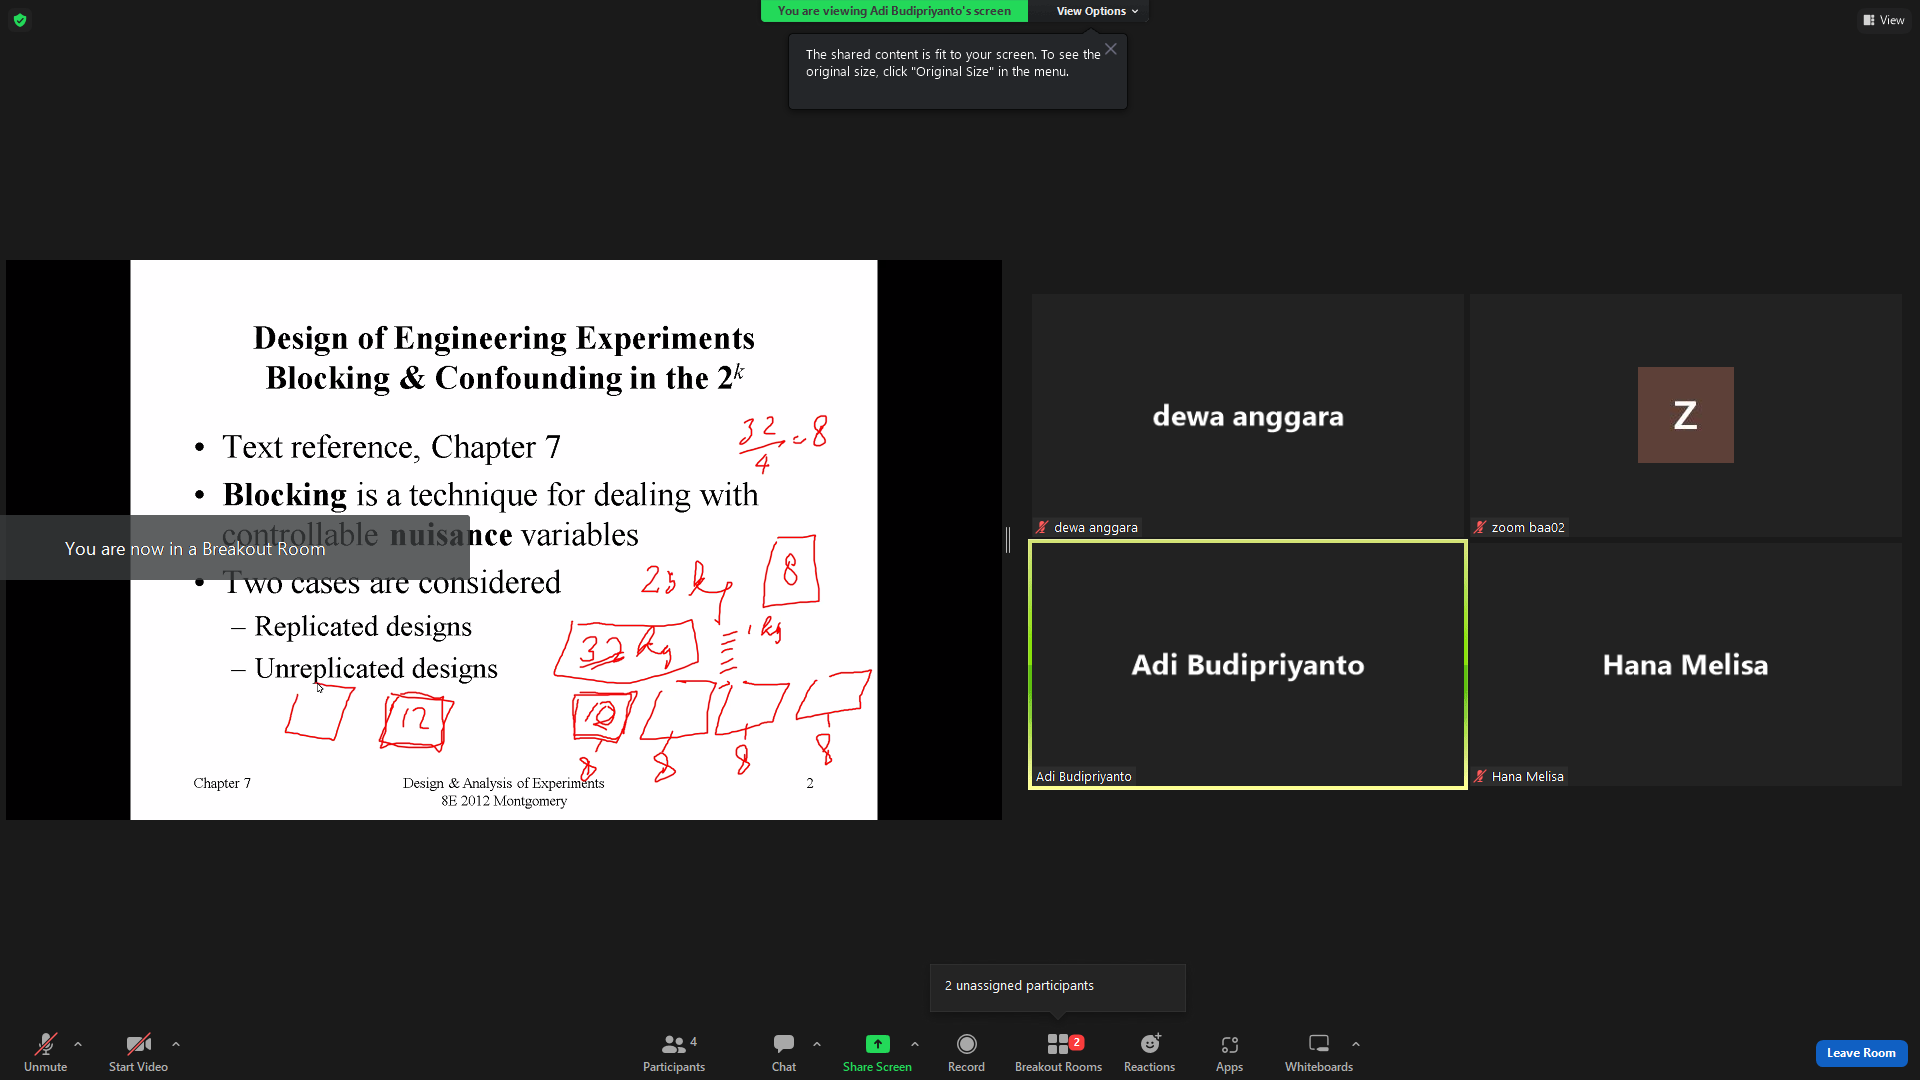This screenshot has height=1080, width=1920.
Task: Click the muted mic icon on Hana Melisa label
Action: 1480,776
